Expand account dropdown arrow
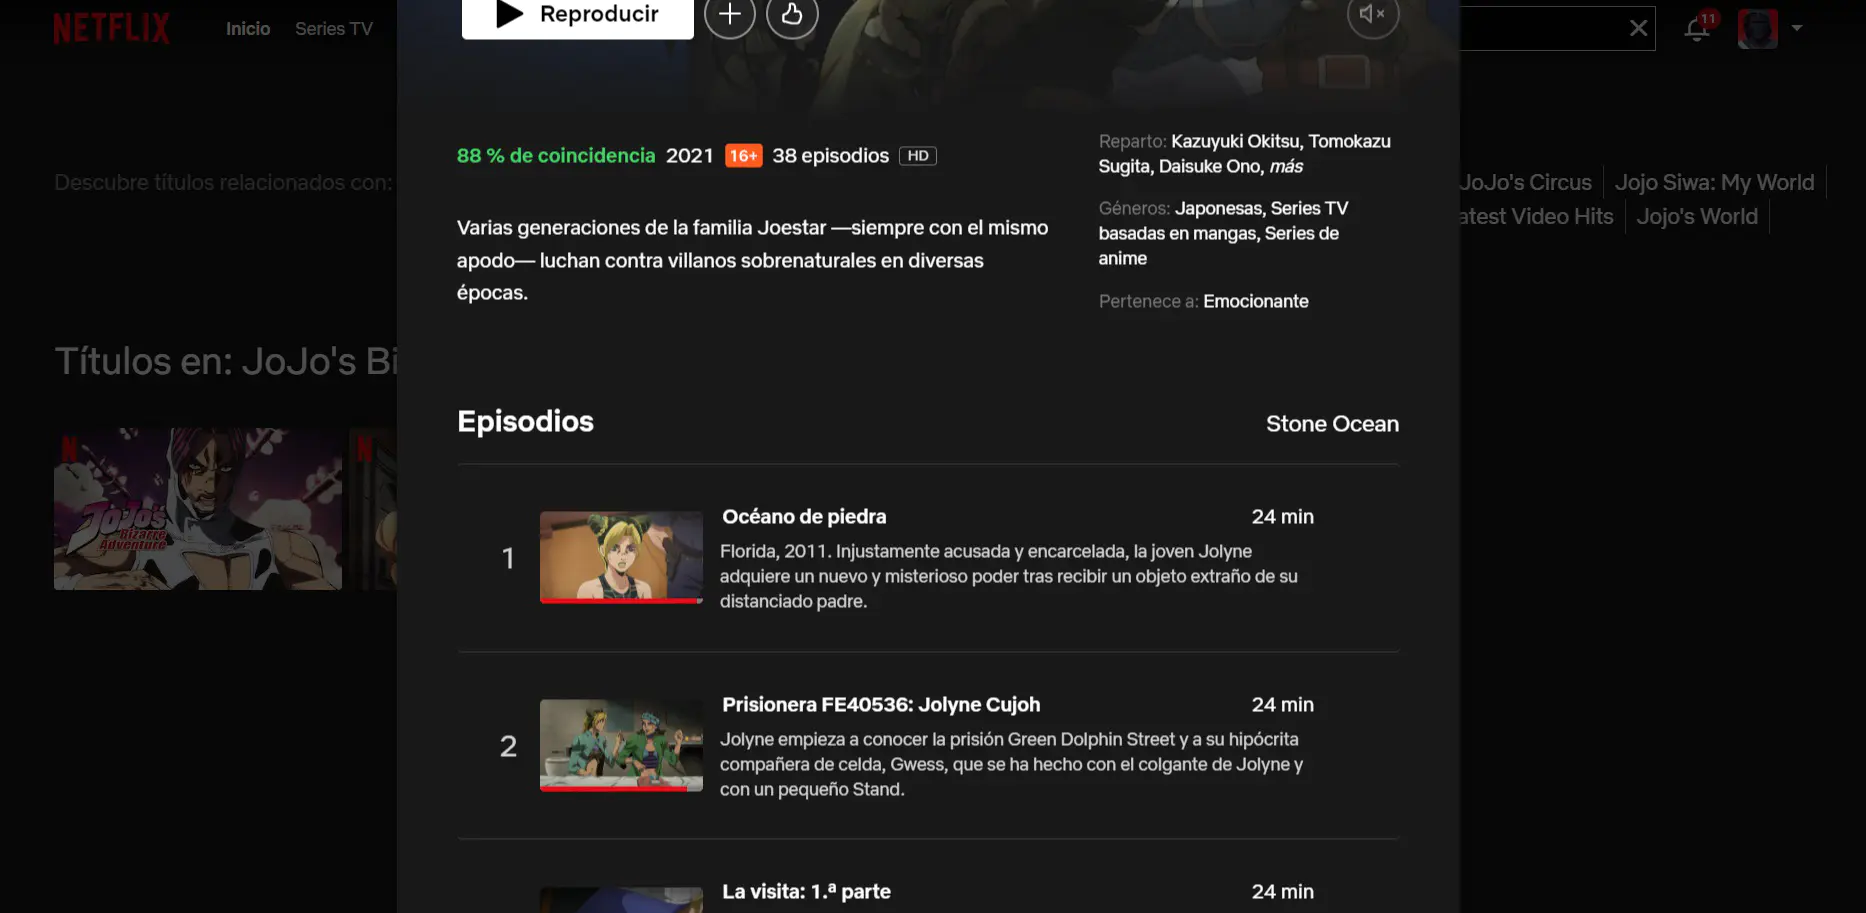 pyautogui.click(x=1797, y=28)
